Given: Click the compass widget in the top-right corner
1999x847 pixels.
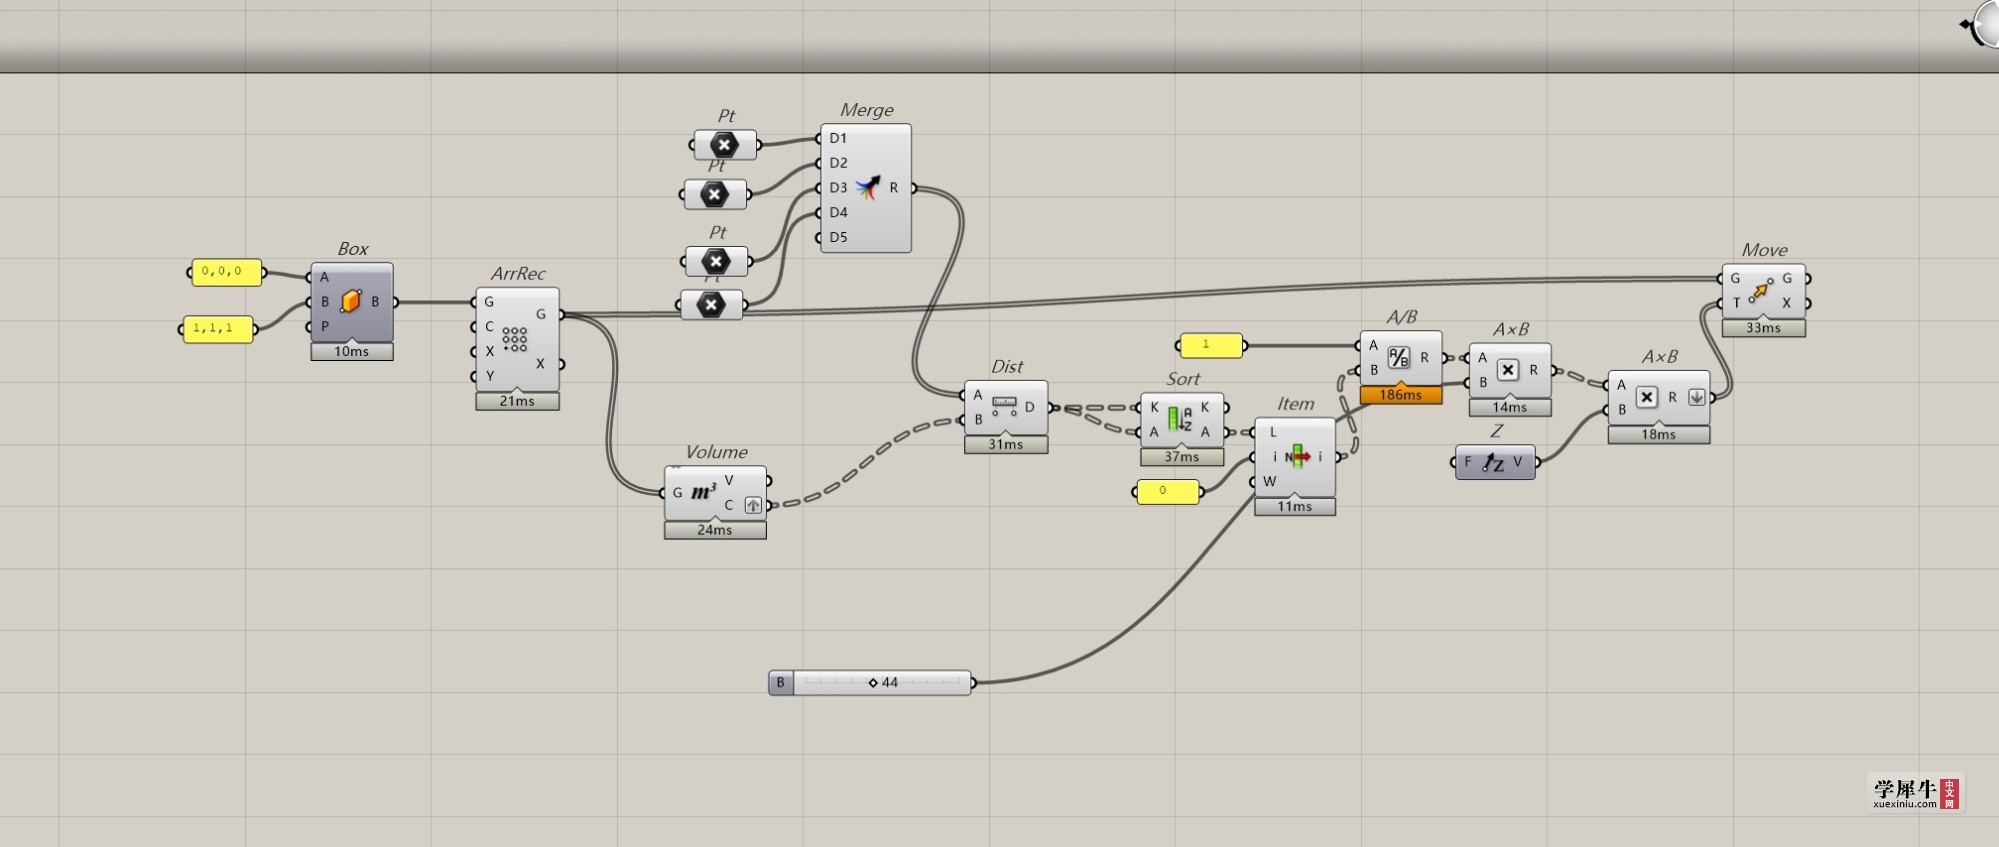Looking at the screenshot, I should pos(1982,24).
